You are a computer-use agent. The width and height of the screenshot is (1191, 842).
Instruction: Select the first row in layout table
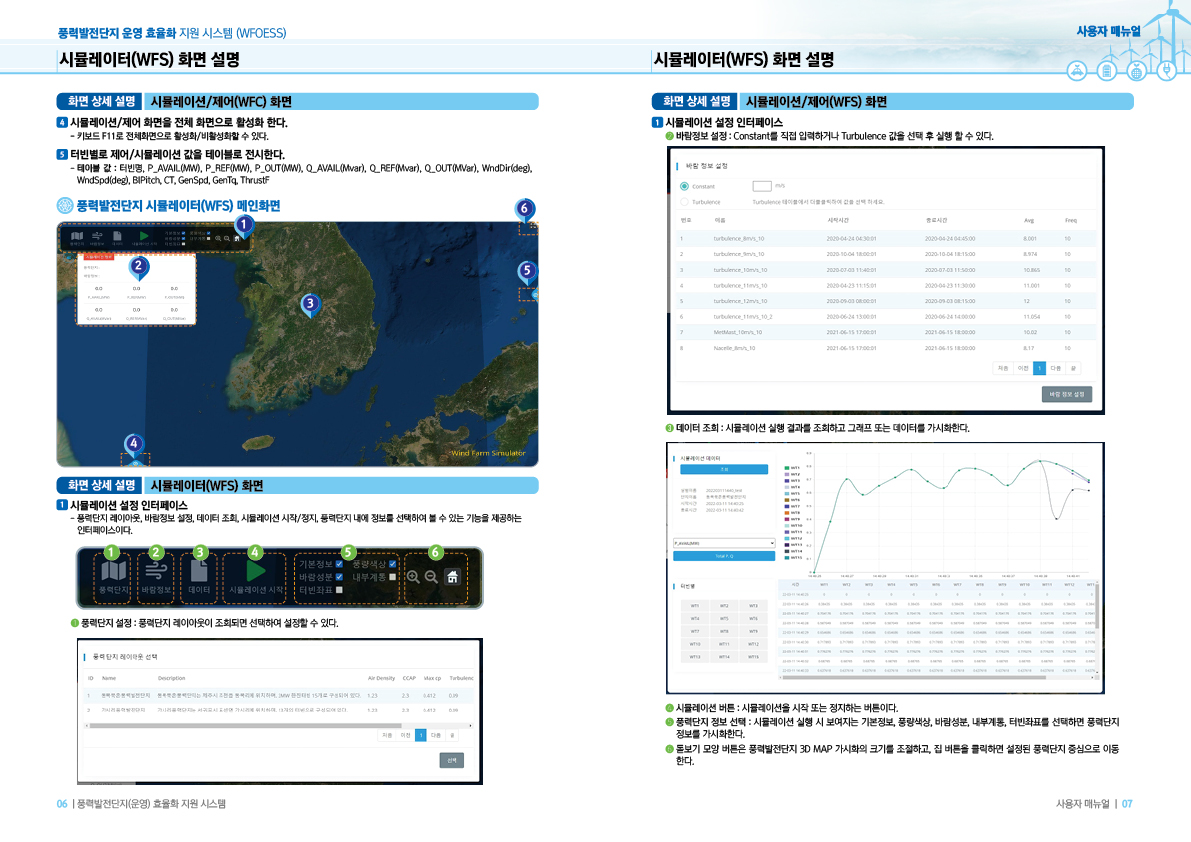[279, 695]
